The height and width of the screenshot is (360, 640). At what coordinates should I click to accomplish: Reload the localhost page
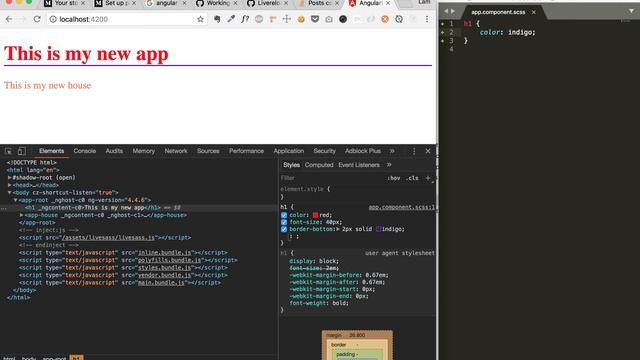[x=37, y=19]
